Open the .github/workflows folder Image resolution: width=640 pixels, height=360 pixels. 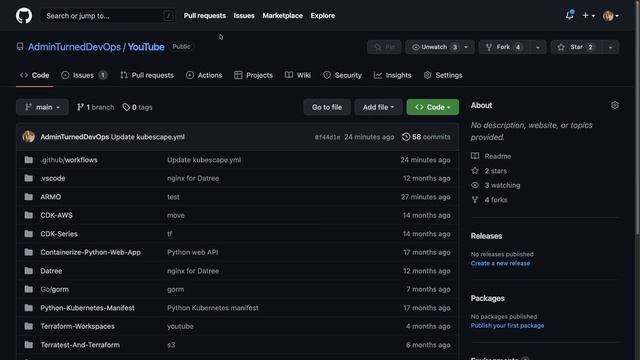69,160
